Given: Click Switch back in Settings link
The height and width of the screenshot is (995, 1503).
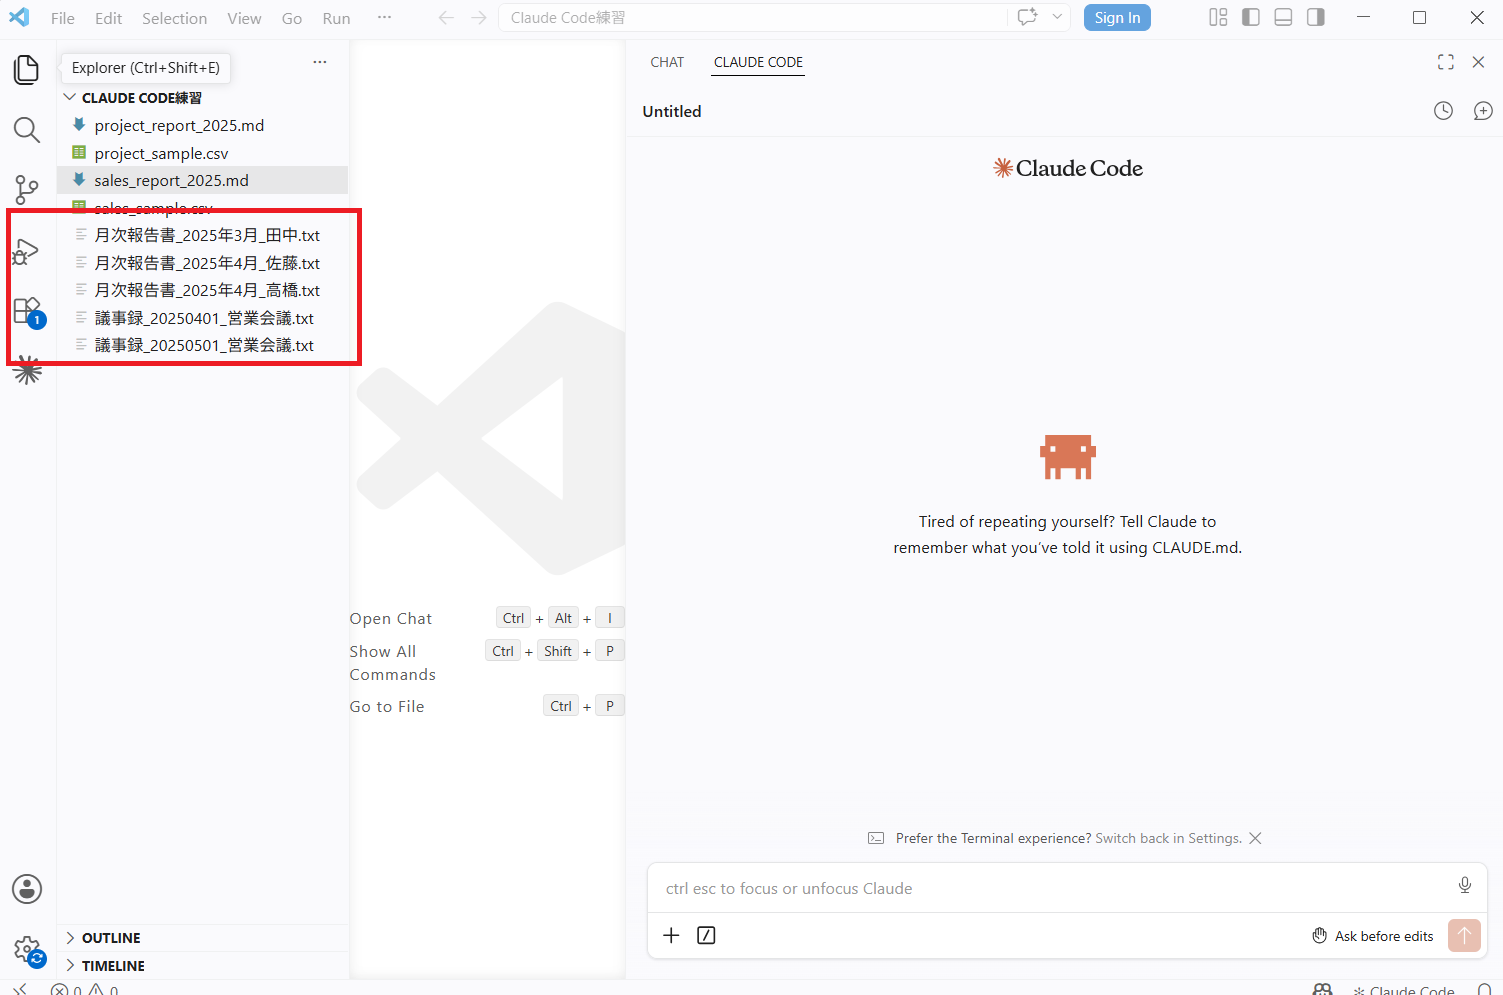Looking at the screenshot, I should [1168, 838].
